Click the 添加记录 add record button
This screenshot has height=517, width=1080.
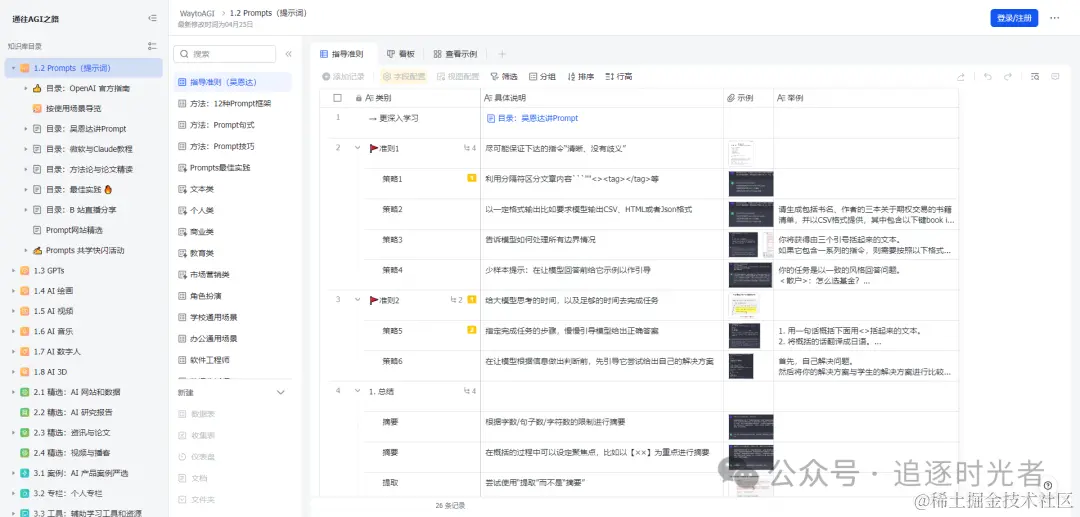point(344,76)
